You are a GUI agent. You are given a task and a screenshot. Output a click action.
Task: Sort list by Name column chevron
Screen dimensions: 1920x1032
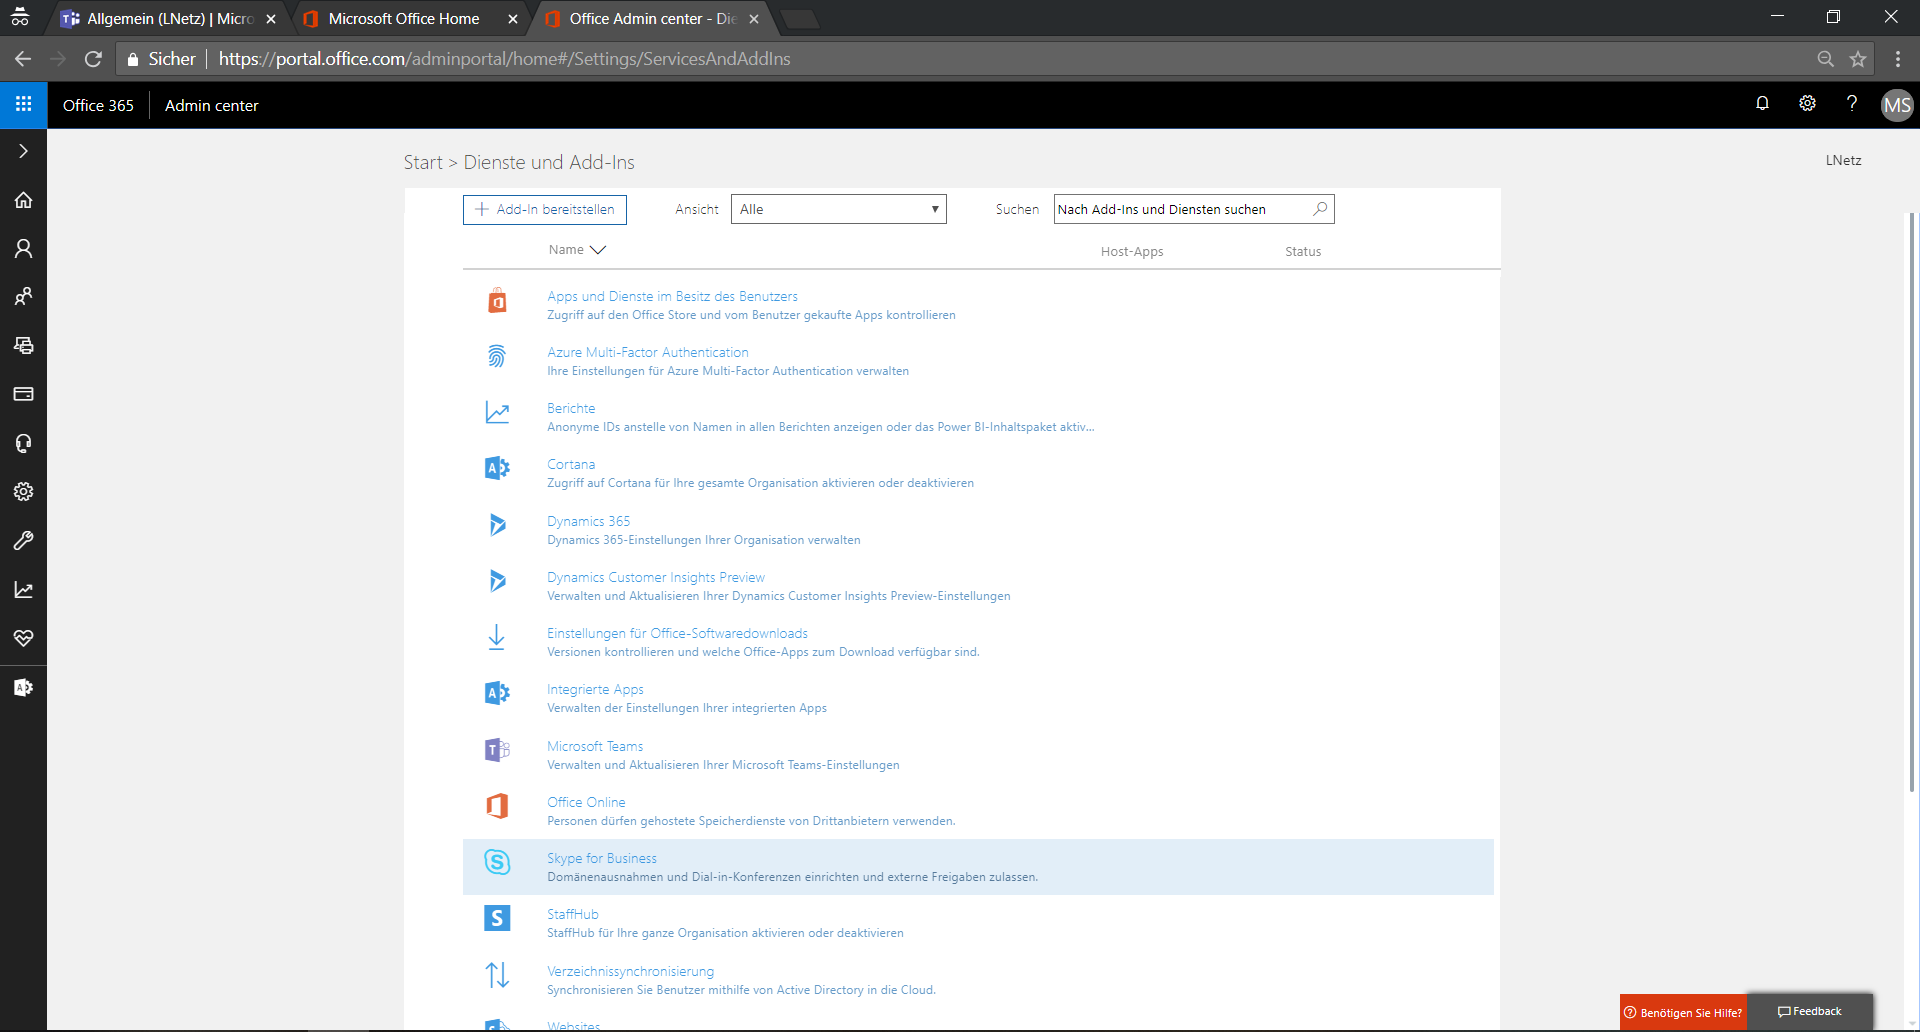point(598,250)
